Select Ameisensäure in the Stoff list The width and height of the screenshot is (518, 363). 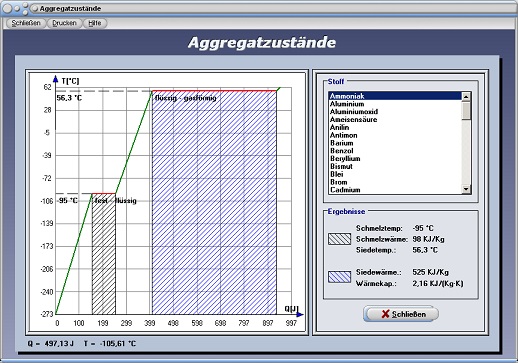pos(395,119)
